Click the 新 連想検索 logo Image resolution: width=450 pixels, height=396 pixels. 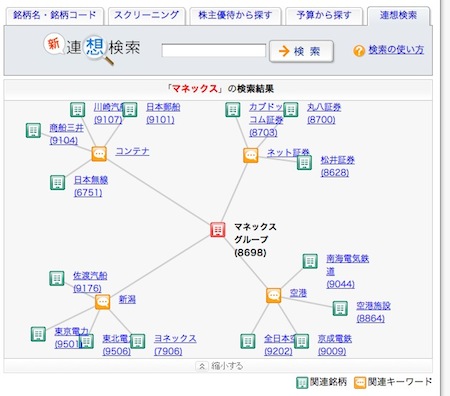[x=92, y=48]
